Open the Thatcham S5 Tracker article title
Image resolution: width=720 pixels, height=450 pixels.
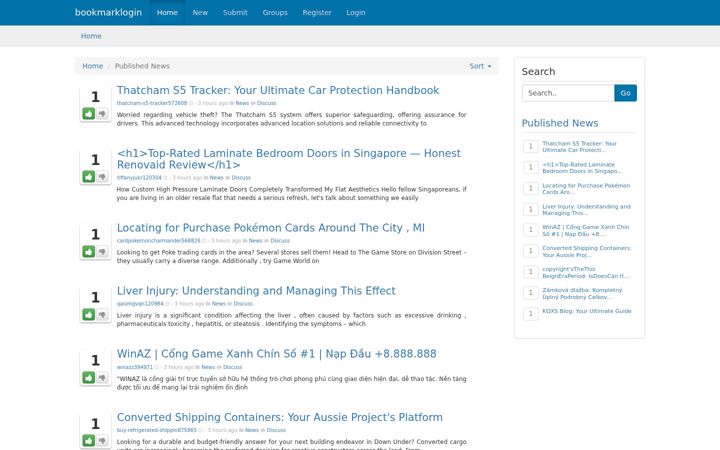(278, 90)
